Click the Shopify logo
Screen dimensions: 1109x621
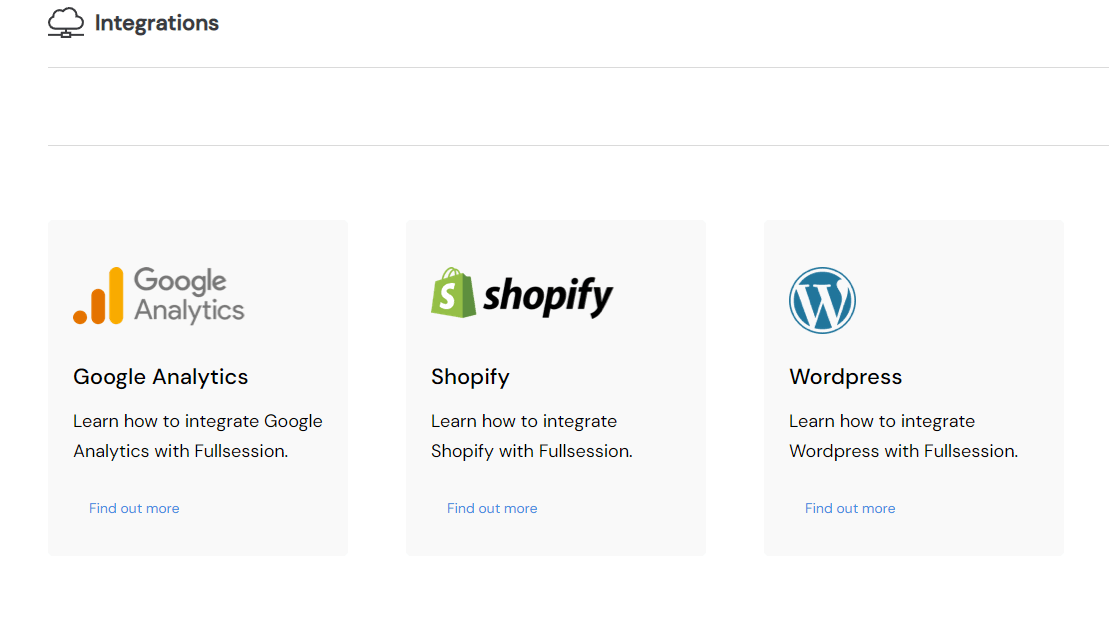pyautogui.click(x=522, y=293)
